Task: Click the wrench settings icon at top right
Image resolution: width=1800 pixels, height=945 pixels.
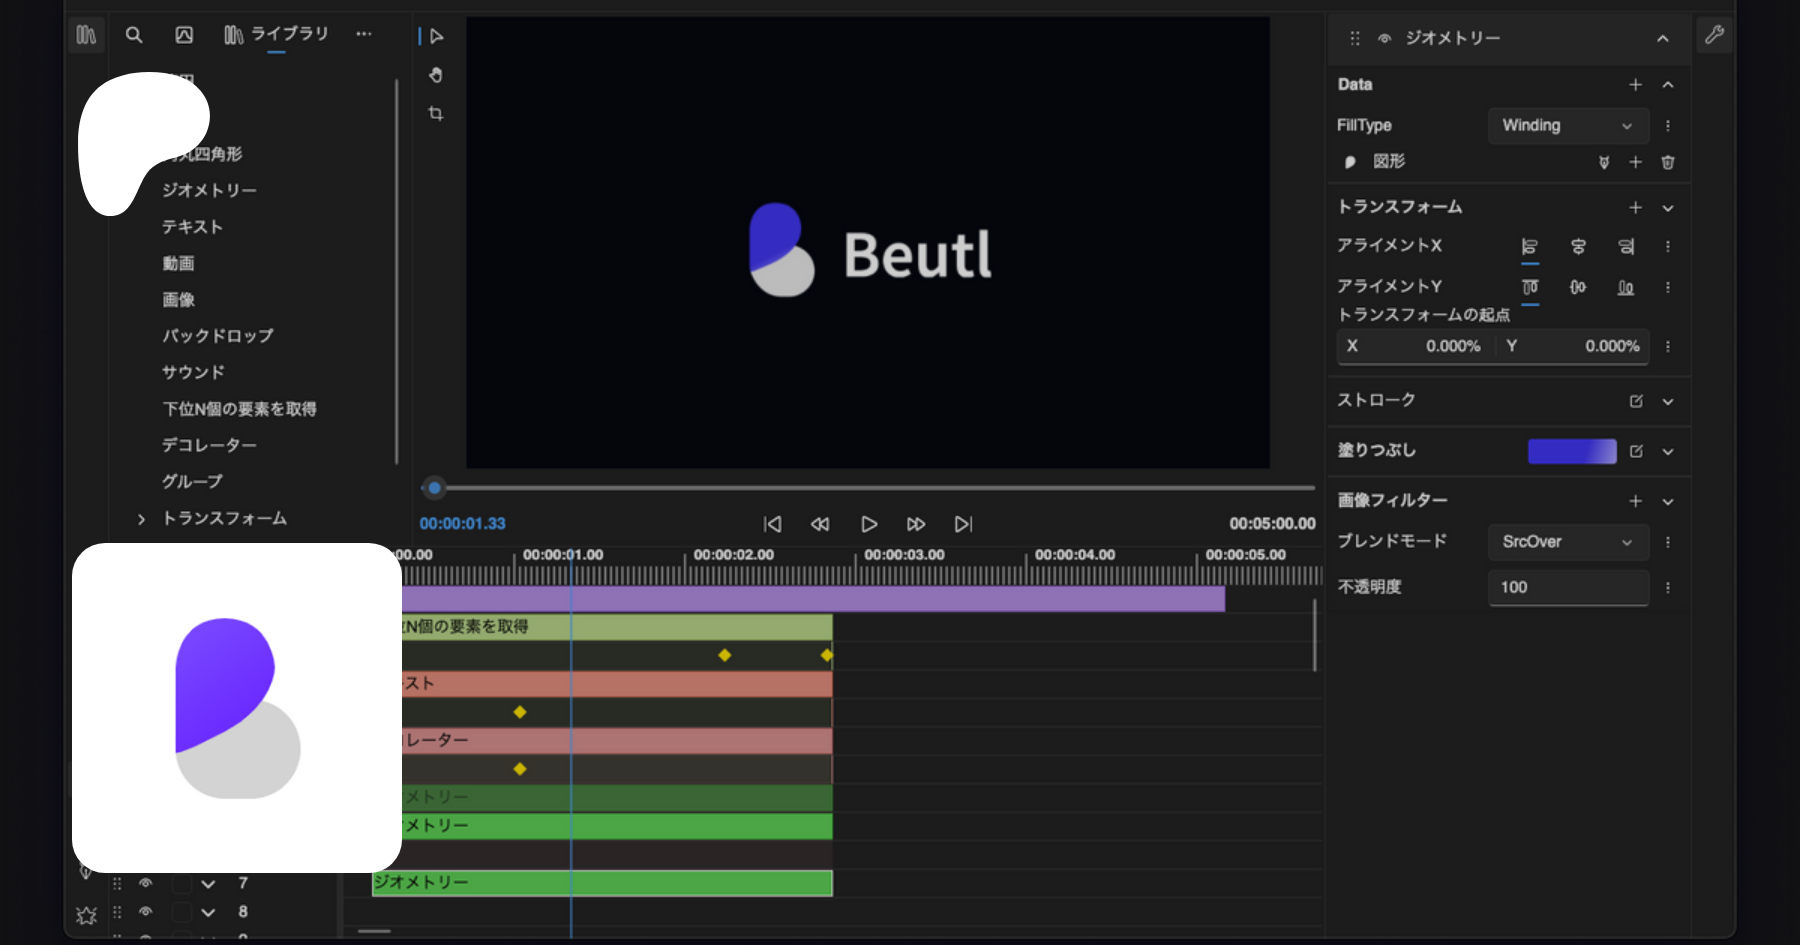Action: [x=1714, y=35]
